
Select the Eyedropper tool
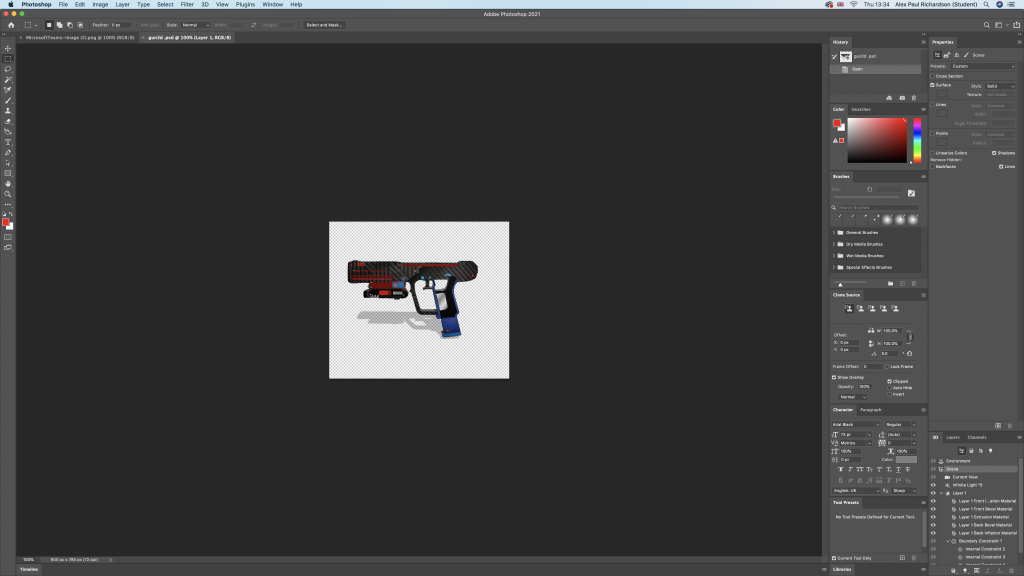tap(8, 90)
